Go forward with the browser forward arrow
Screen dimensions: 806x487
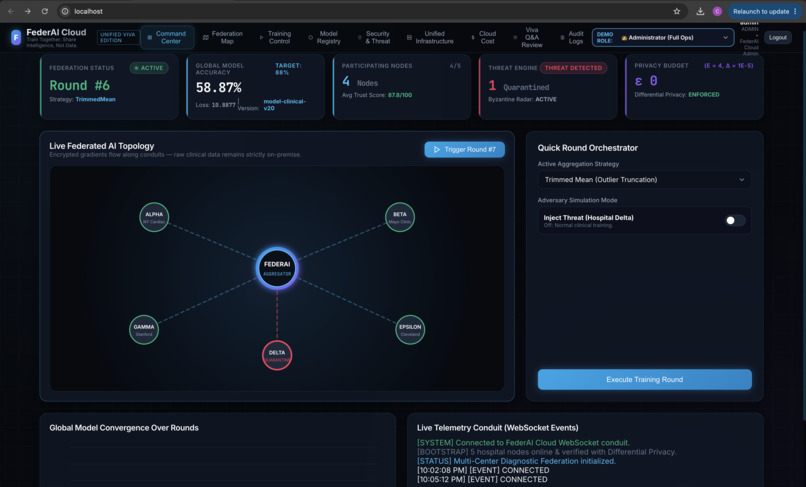[28, 11]
